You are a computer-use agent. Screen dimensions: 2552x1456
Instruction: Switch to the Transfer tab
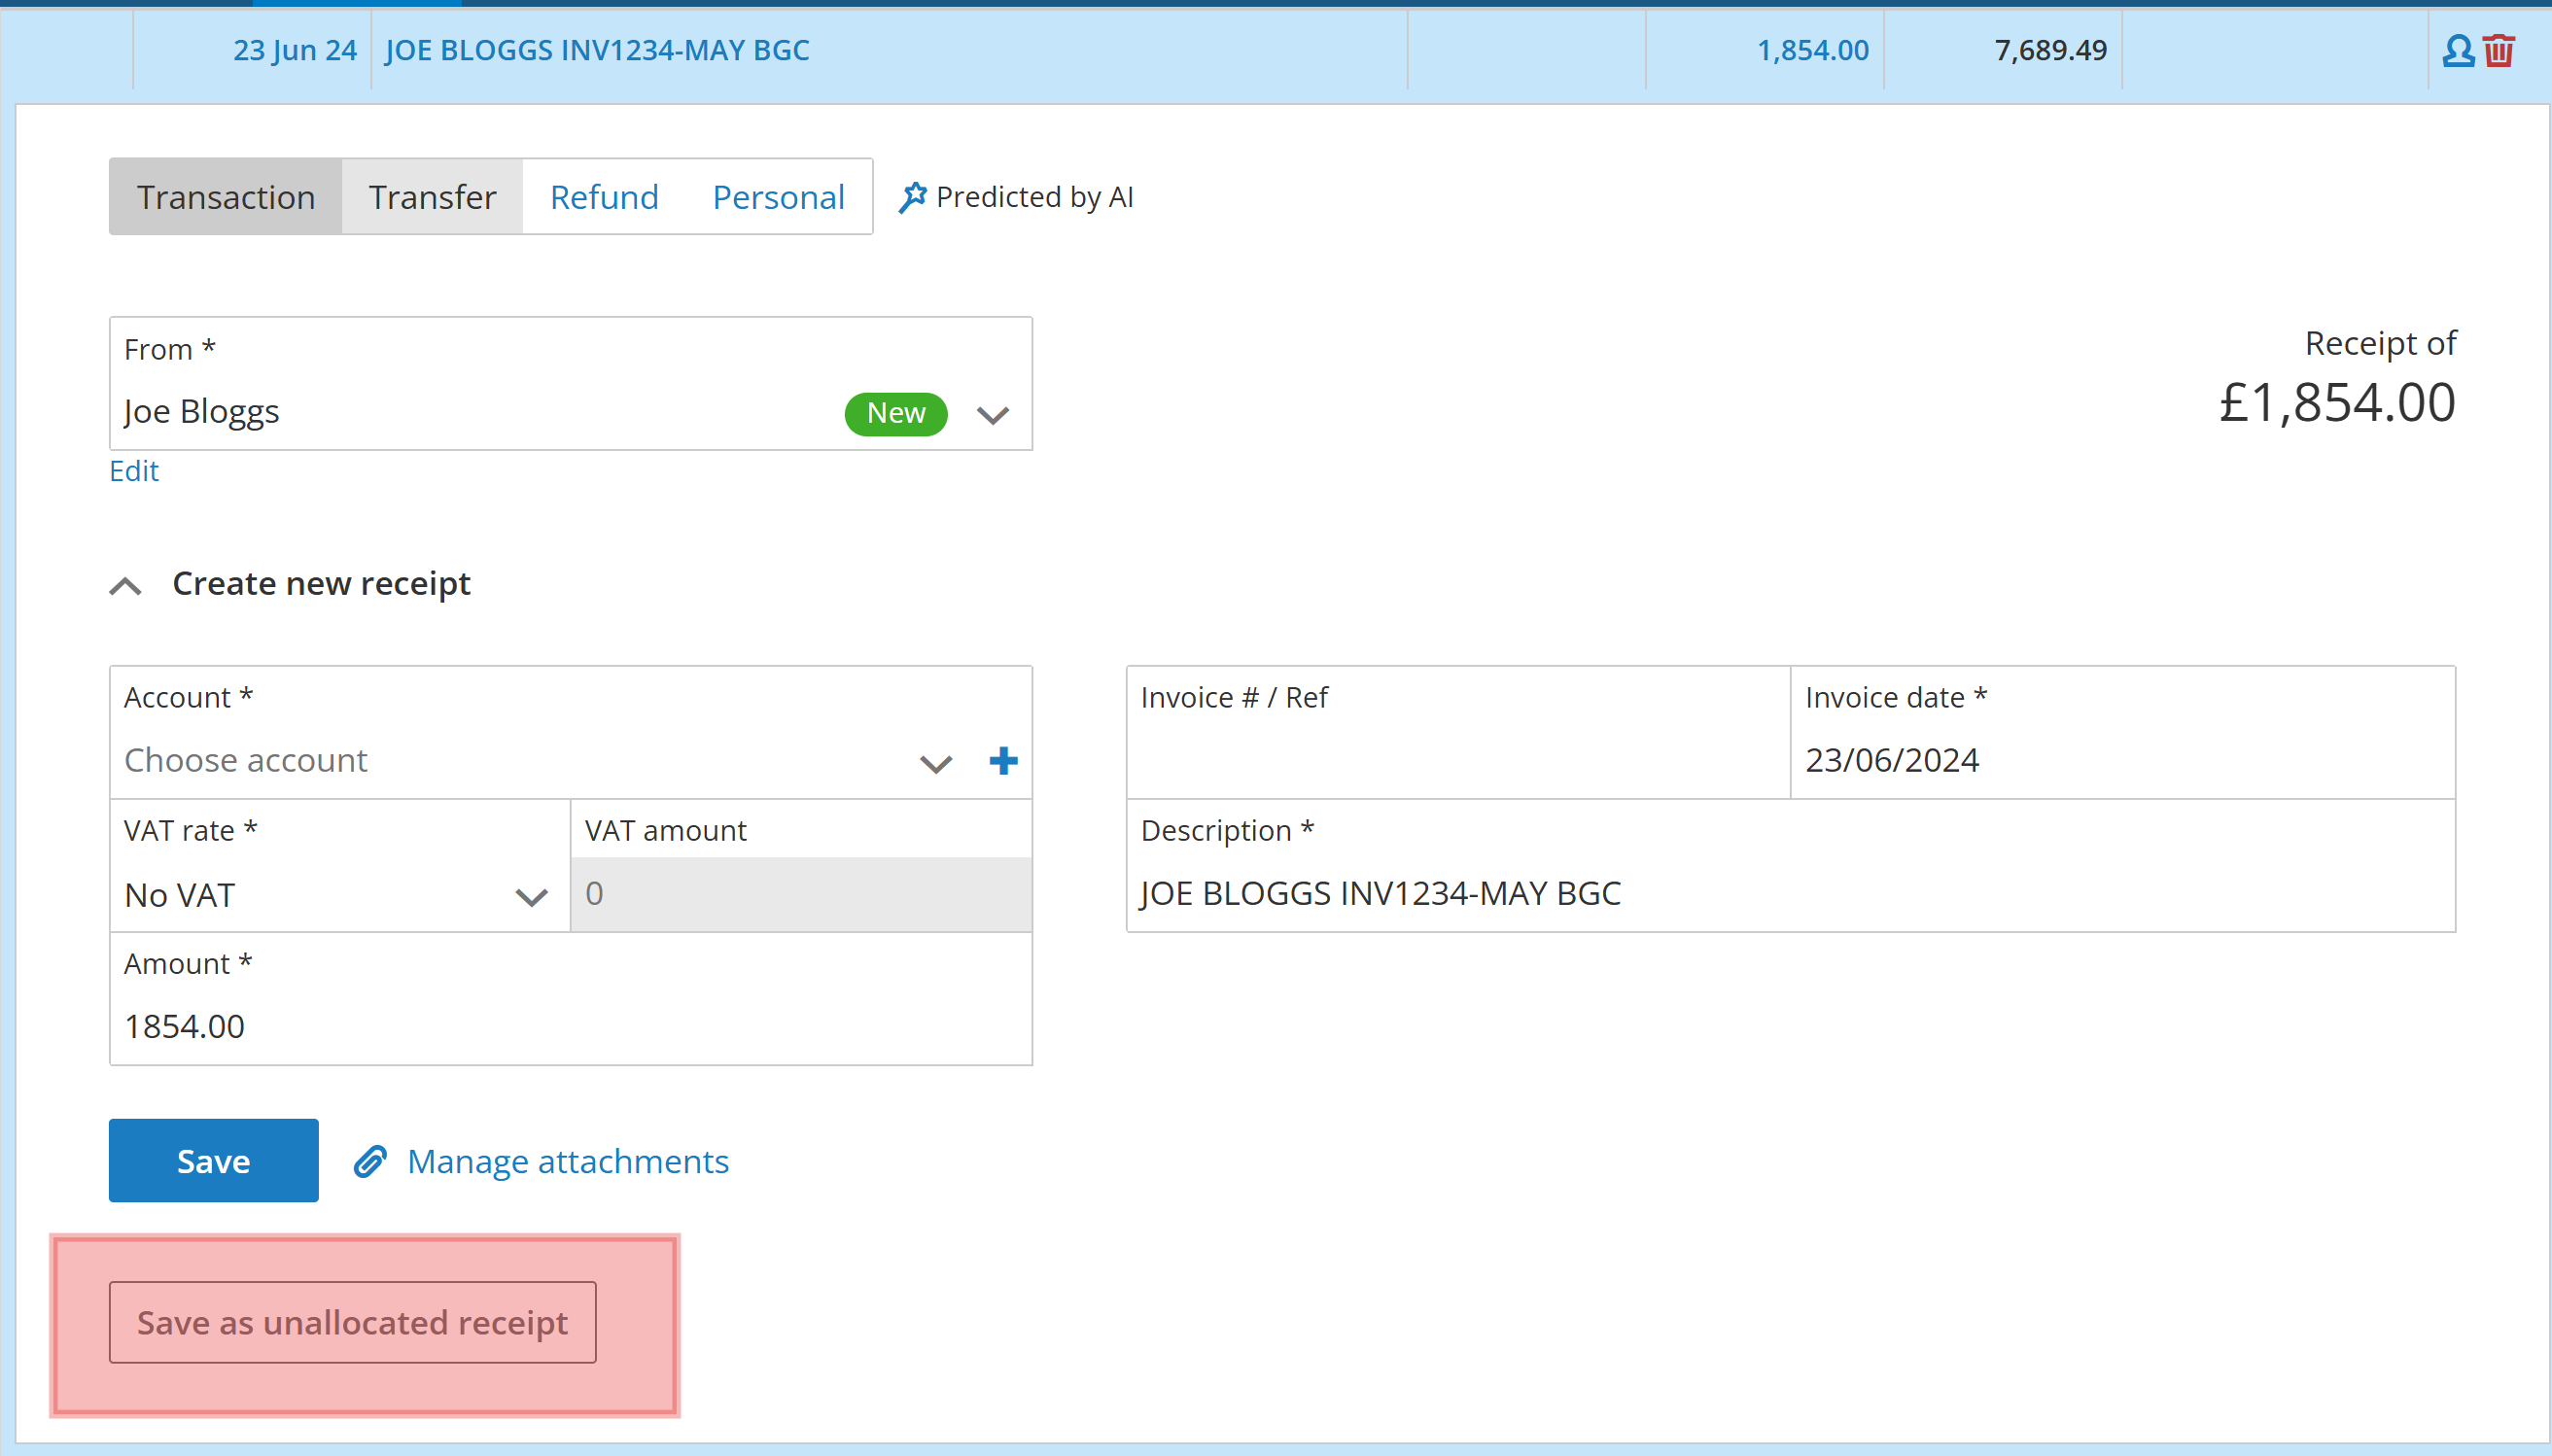click(x=432, y=197)
